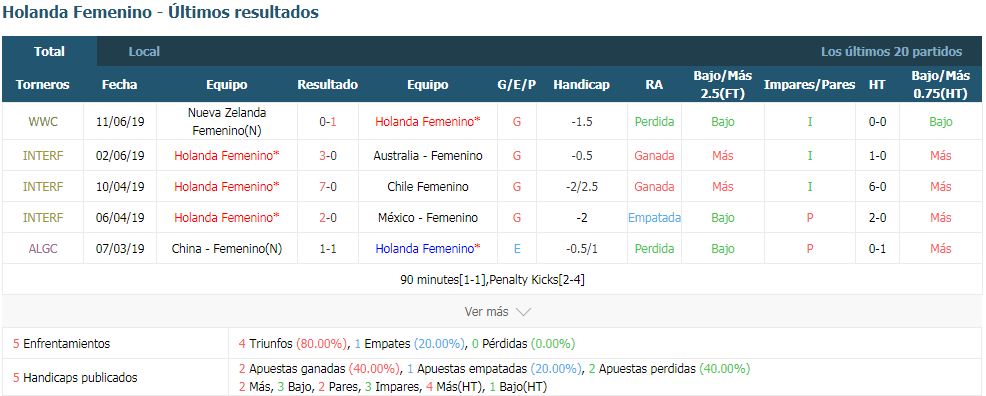Screen dimensions: 986x396
Task: Click the 1-1 result against China
Action: pos(328,248)
